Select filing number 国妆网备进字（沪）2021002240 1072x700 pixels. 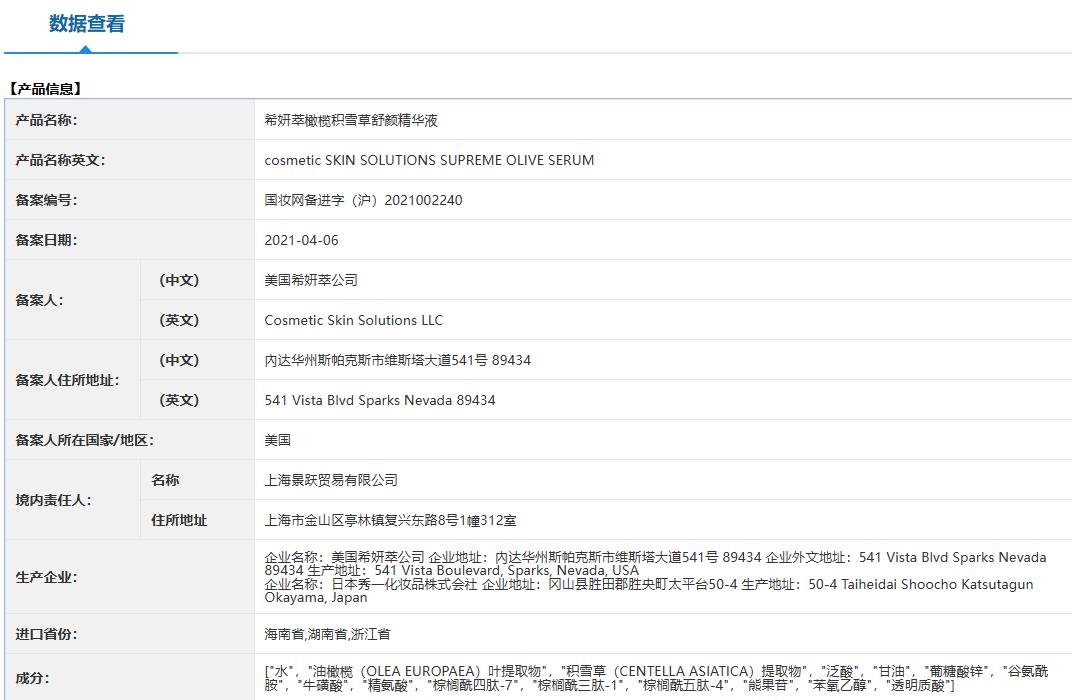click(363, 200)
